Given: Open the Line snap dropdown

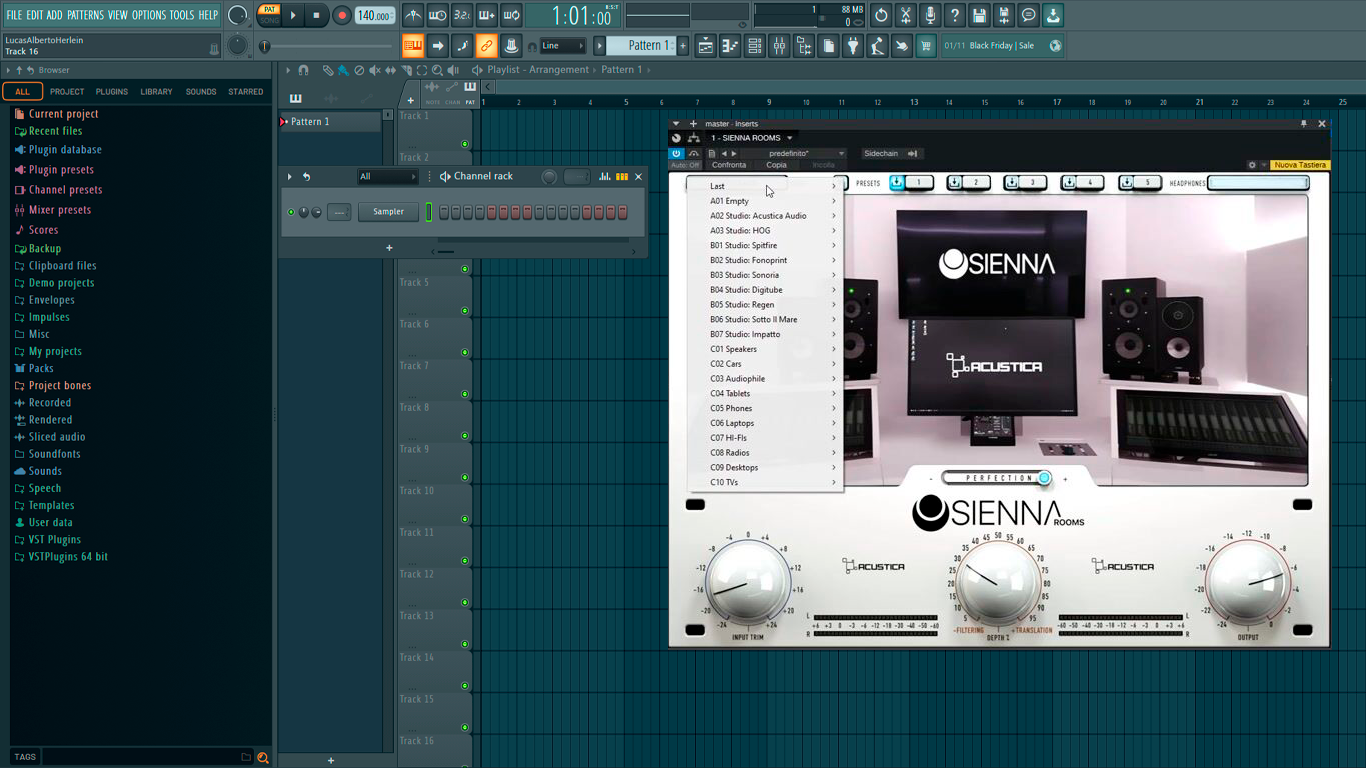Looking at the screenshot, I should click(562, 46).
